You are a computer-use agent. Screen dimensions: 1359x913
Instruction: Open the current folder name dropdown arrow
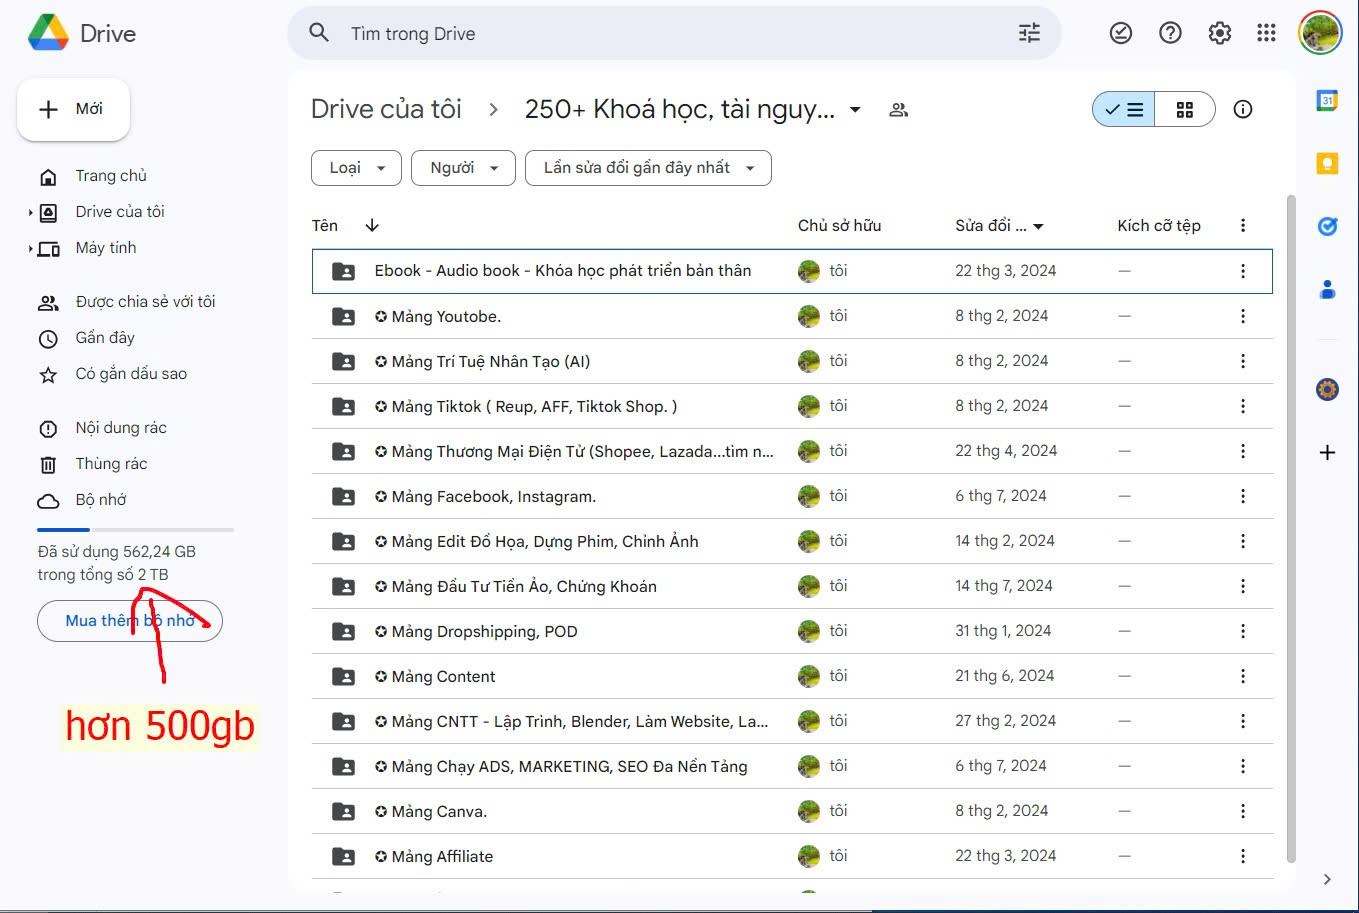[x=855, y=109]
